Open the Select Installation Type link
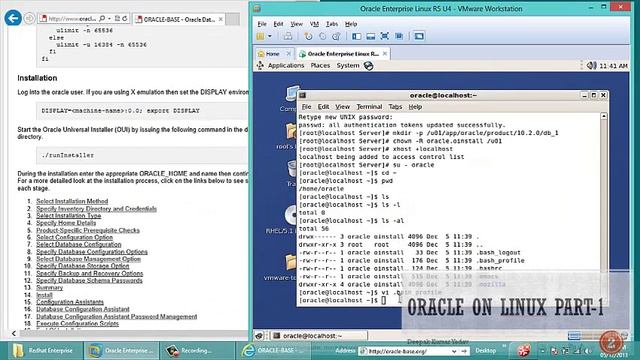The height and width of the screenshot is (360, 640). tap(69, 216)
